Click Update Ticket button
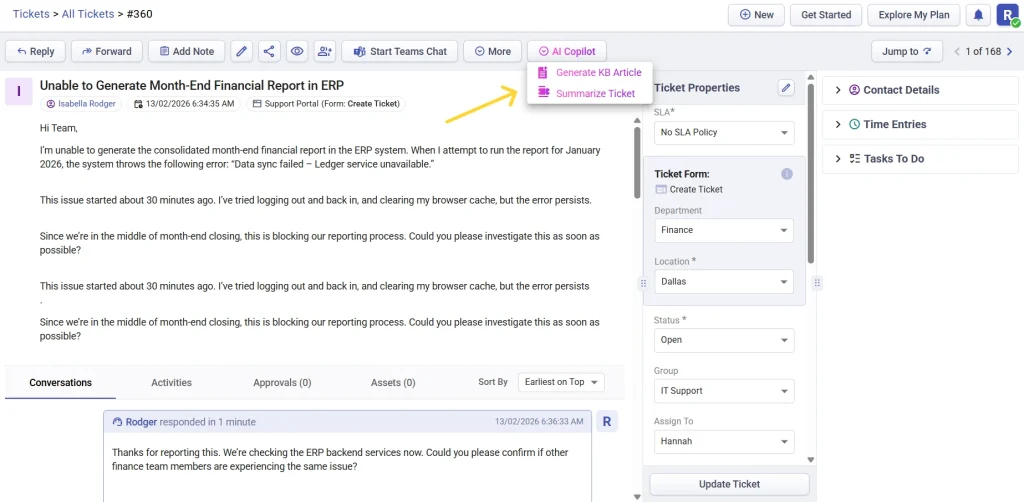1024x502 pixels. (x=729, y=484)
